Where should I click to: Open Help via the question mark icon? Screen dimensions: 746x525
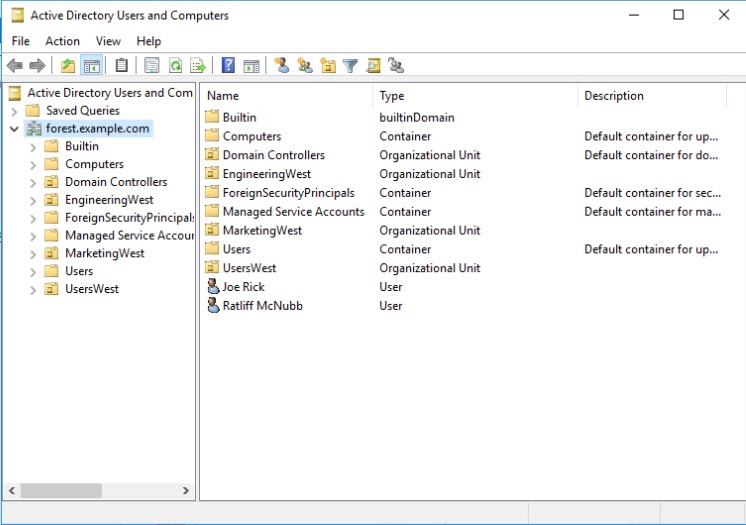click(228, 66)
